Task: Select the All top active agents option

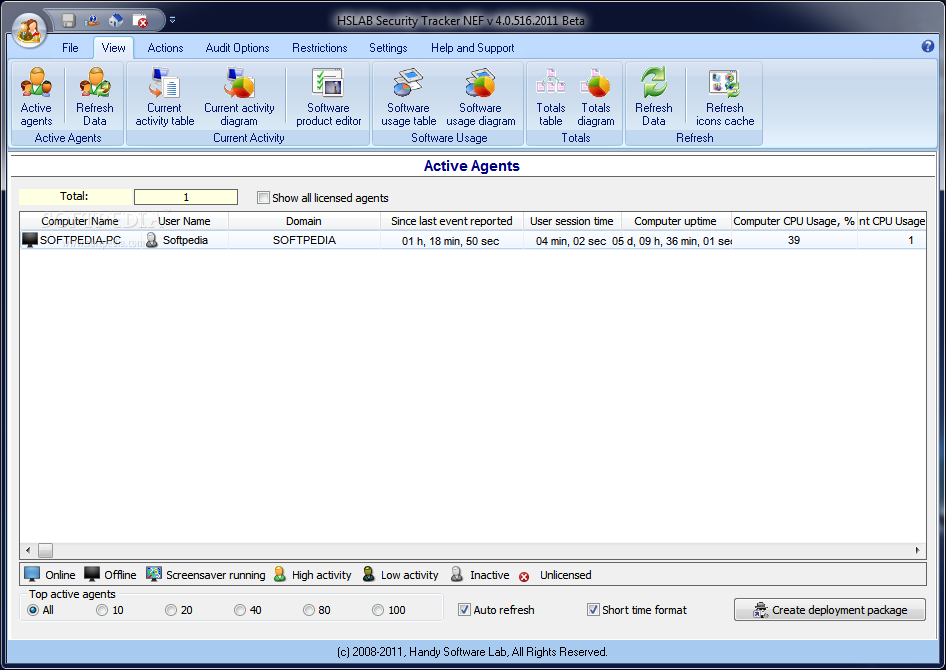Action: (33, 610)
